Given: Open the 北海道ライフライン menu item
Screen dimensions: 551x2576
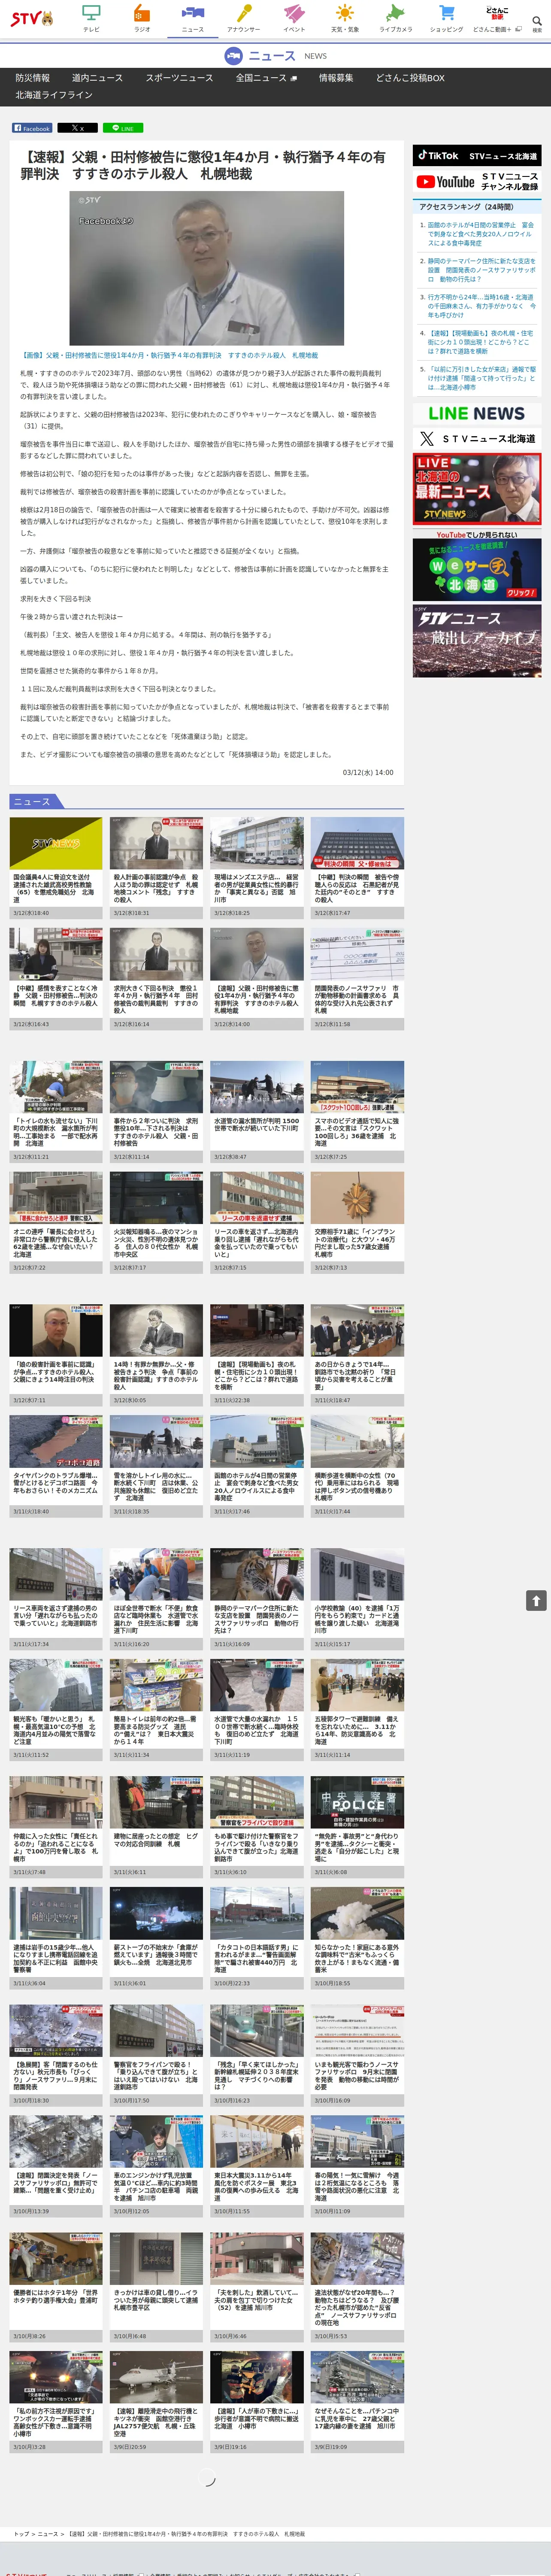Looking at the screenshot, I should coord(54,95).
